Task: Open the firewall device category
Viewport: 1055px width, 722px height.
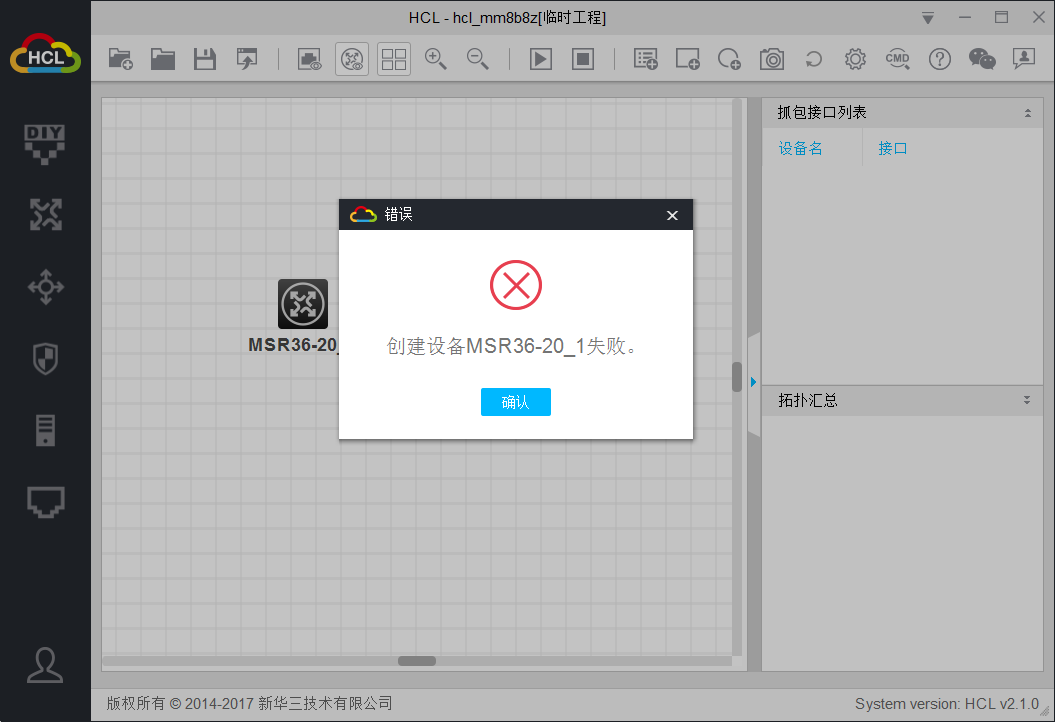Action: [45, 358]
